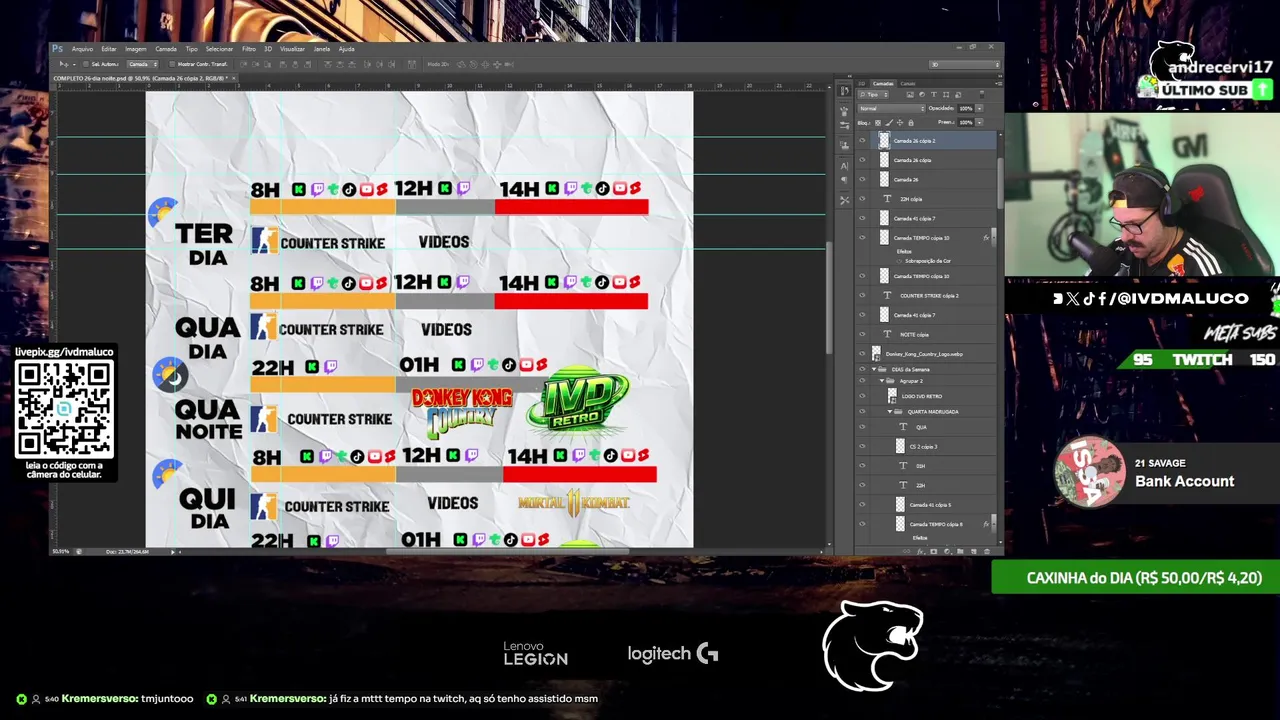This screenshot has height=720, width=1280.
Task: Collapse the QUARTA MADRUGADA group
Action: click(889, 411)
